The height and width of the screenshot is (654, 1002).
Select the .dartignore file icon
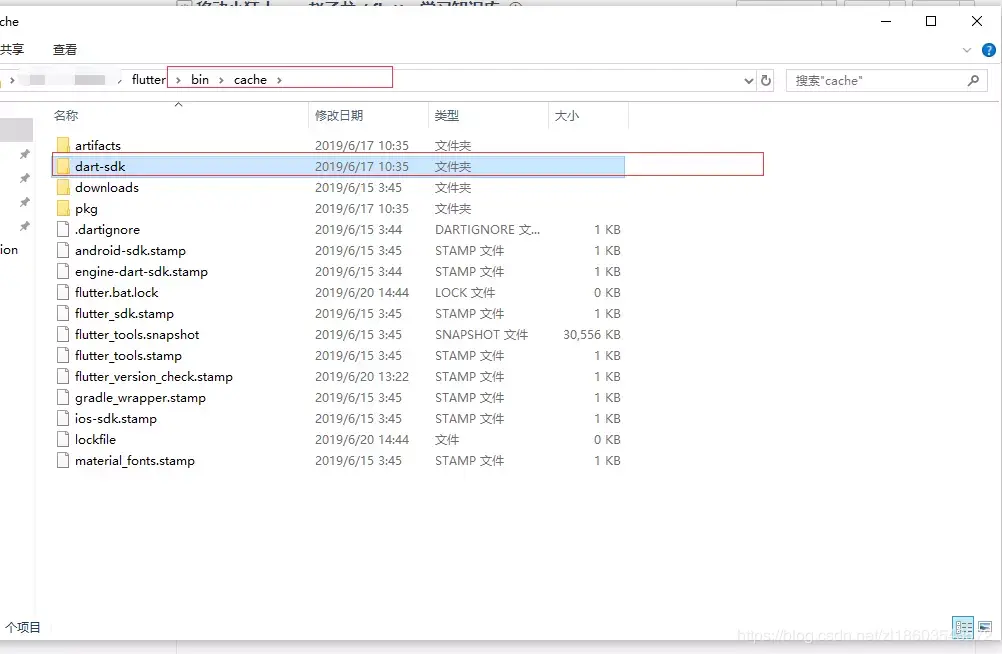tap(63, 230)
